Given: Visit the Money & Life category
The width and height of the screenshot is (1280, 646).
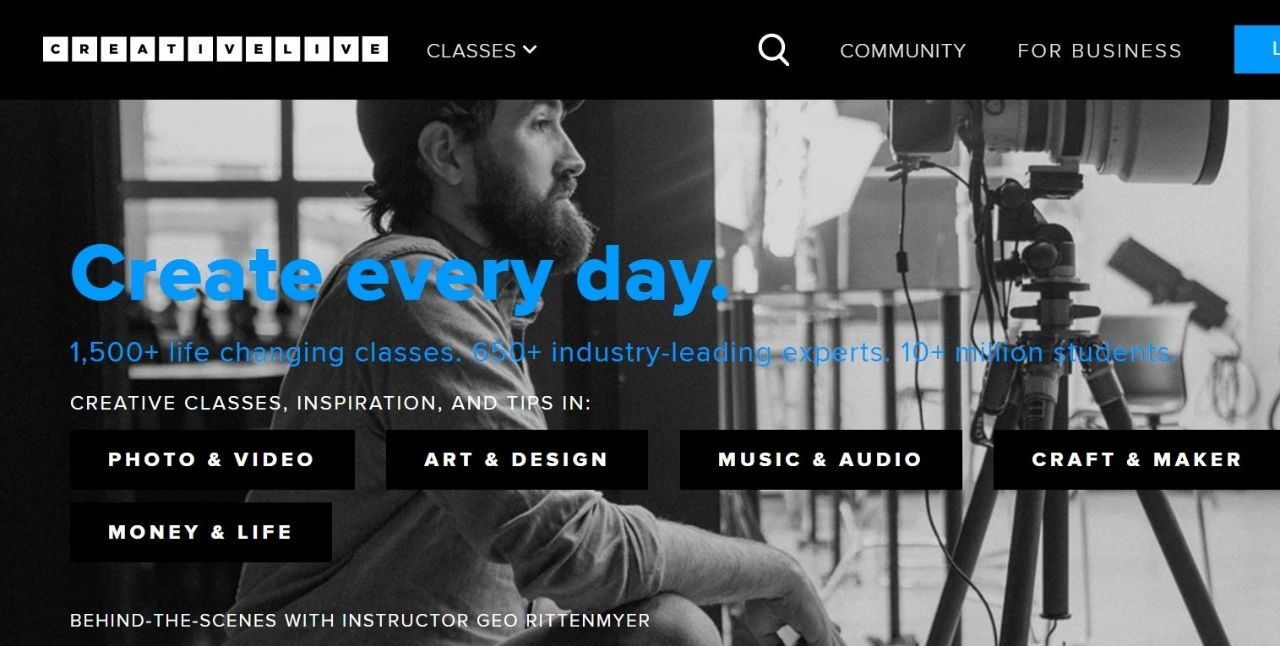Looking at the screenshot, I should coord(200,532).
